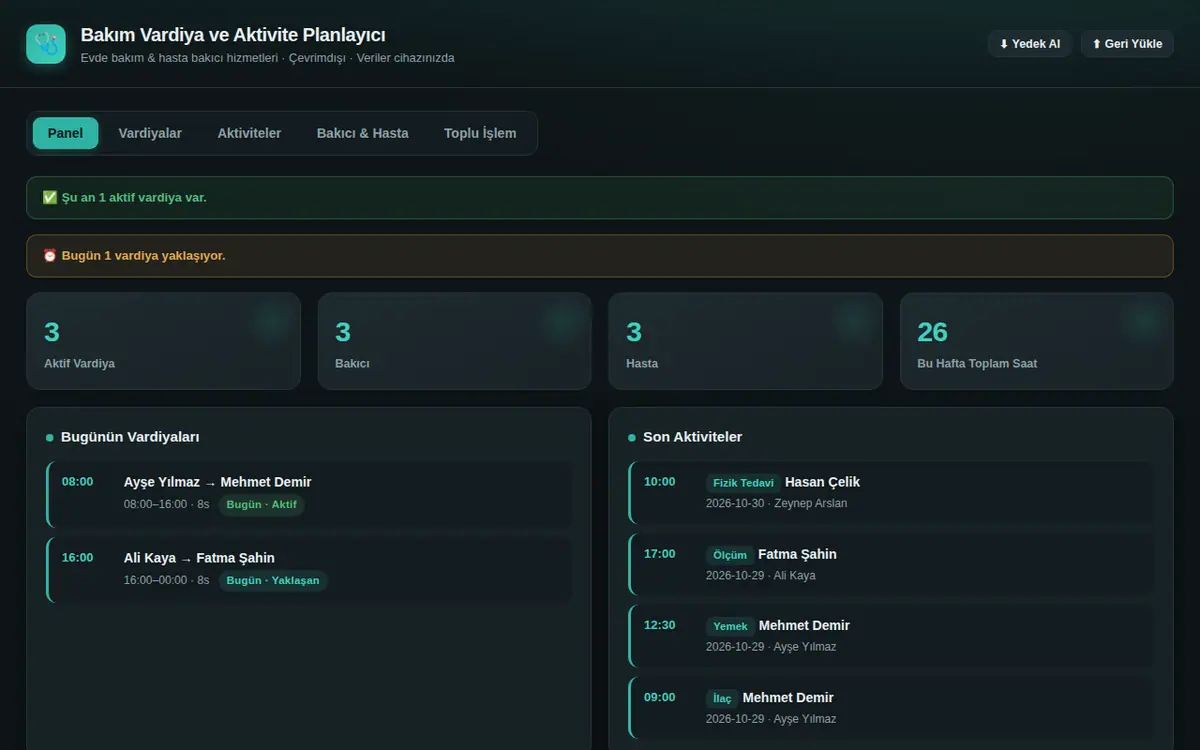
Task: Click the Bu Hafta Toplam Saat card
Action: click(1037, 341)
